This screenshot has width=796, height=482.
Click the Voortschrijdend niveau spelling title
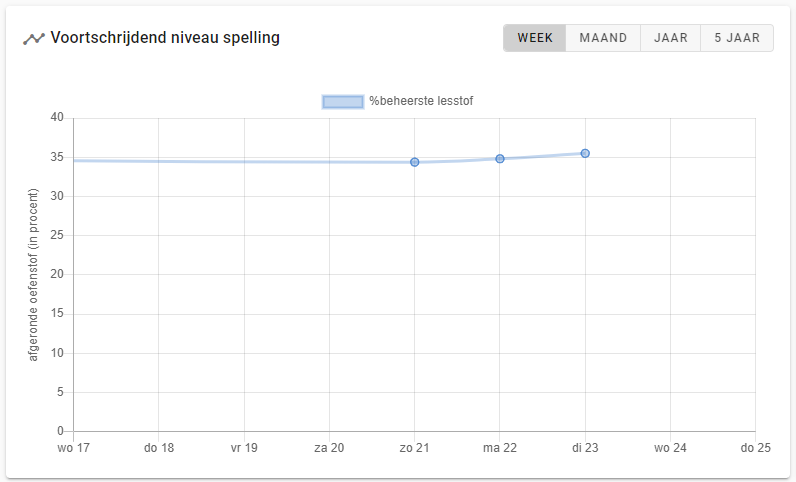point(165,38)
